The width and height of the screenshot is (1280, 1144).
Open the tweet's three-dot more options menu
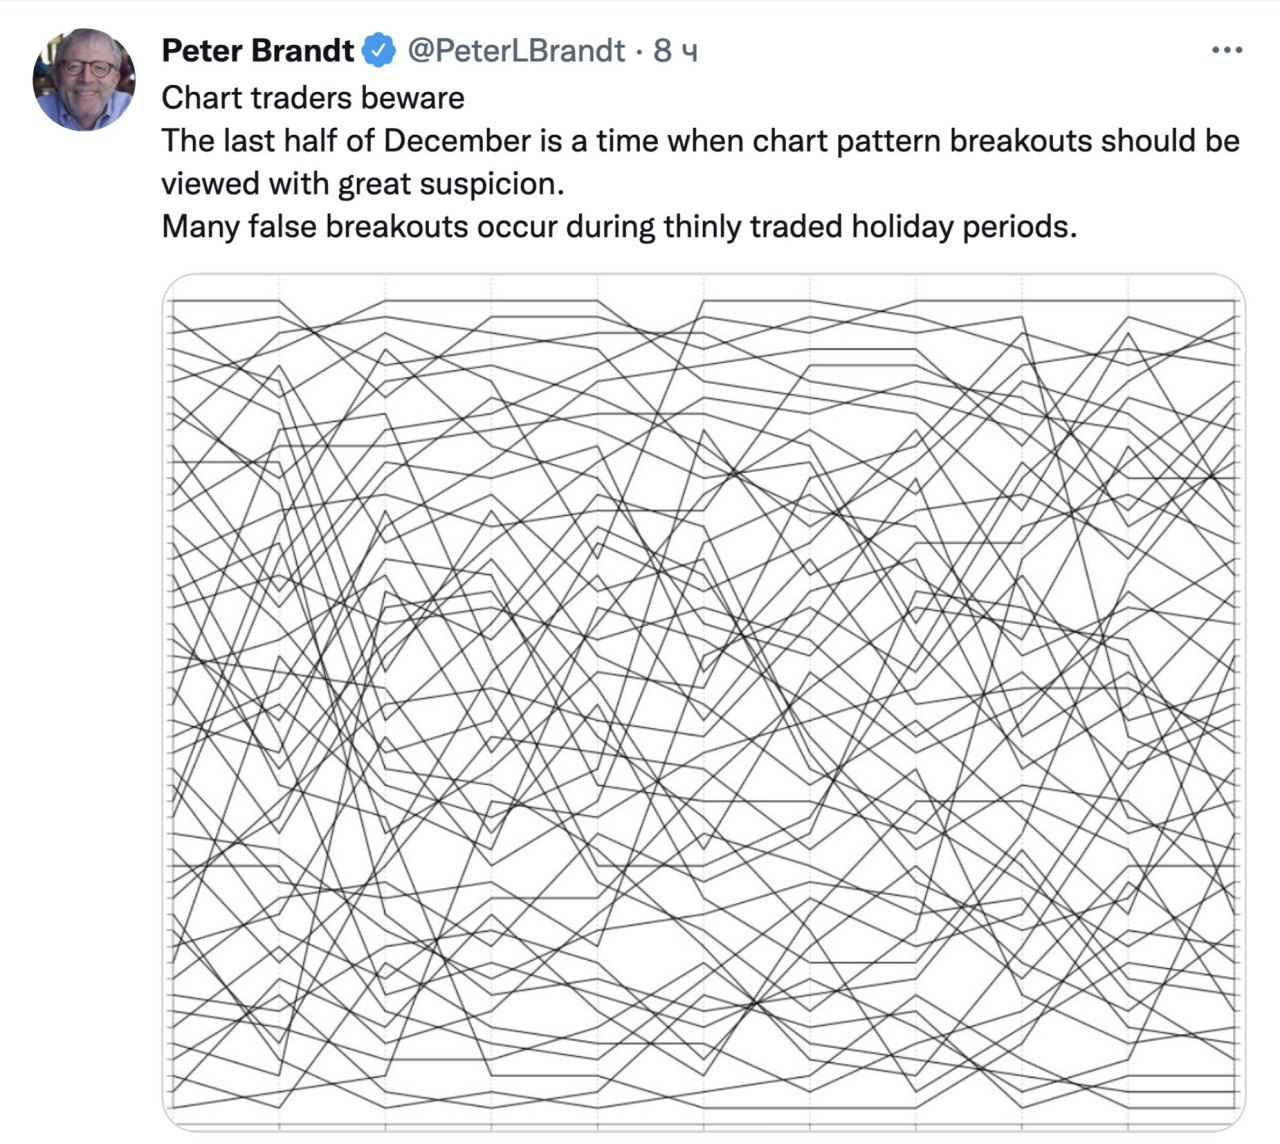(1226, 50)
